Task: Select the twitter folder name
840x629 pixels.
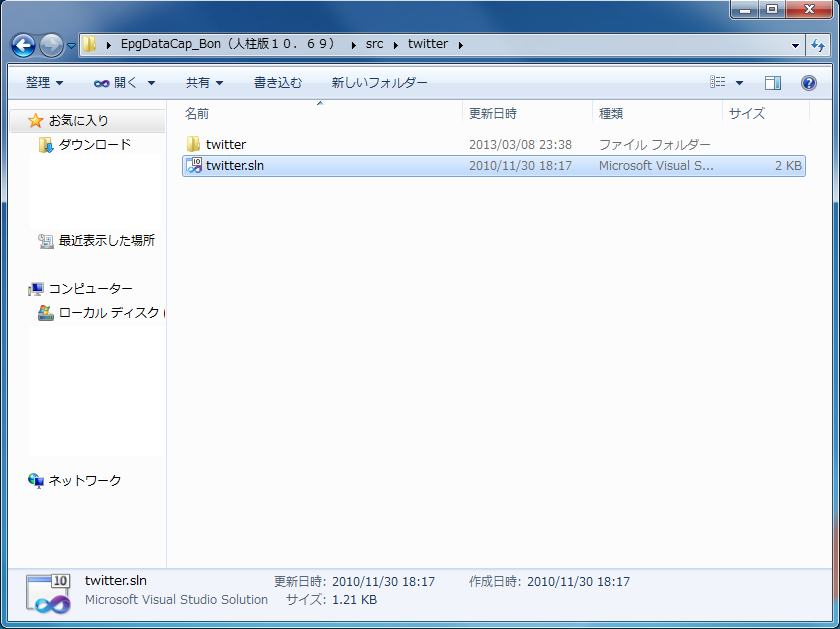Action: (x=226, y=145)
